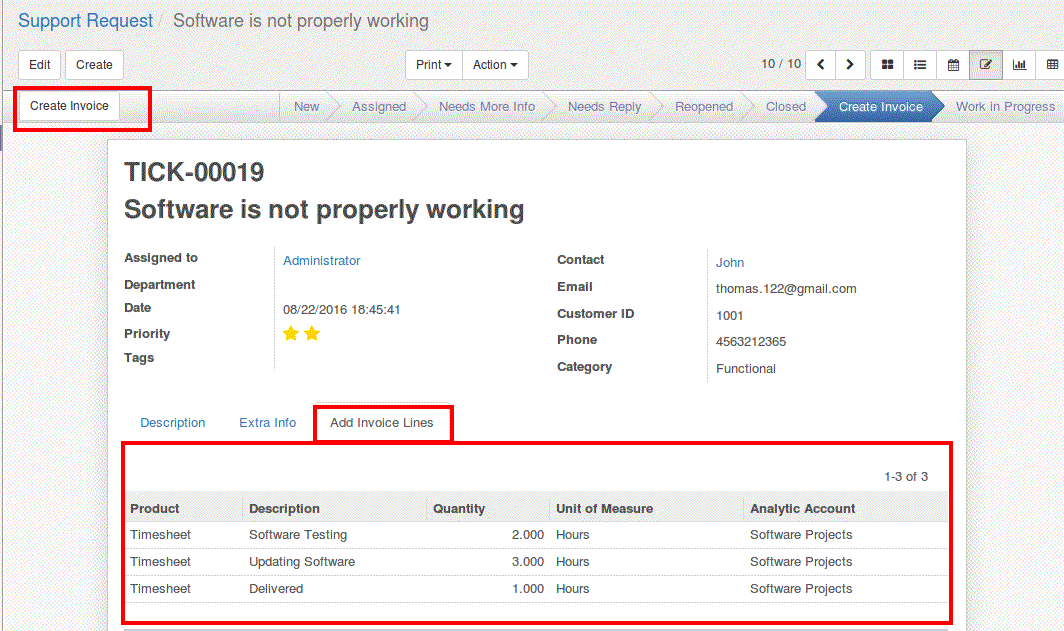Set priority to first star
1064x631 pixels.
pos(291,333)
